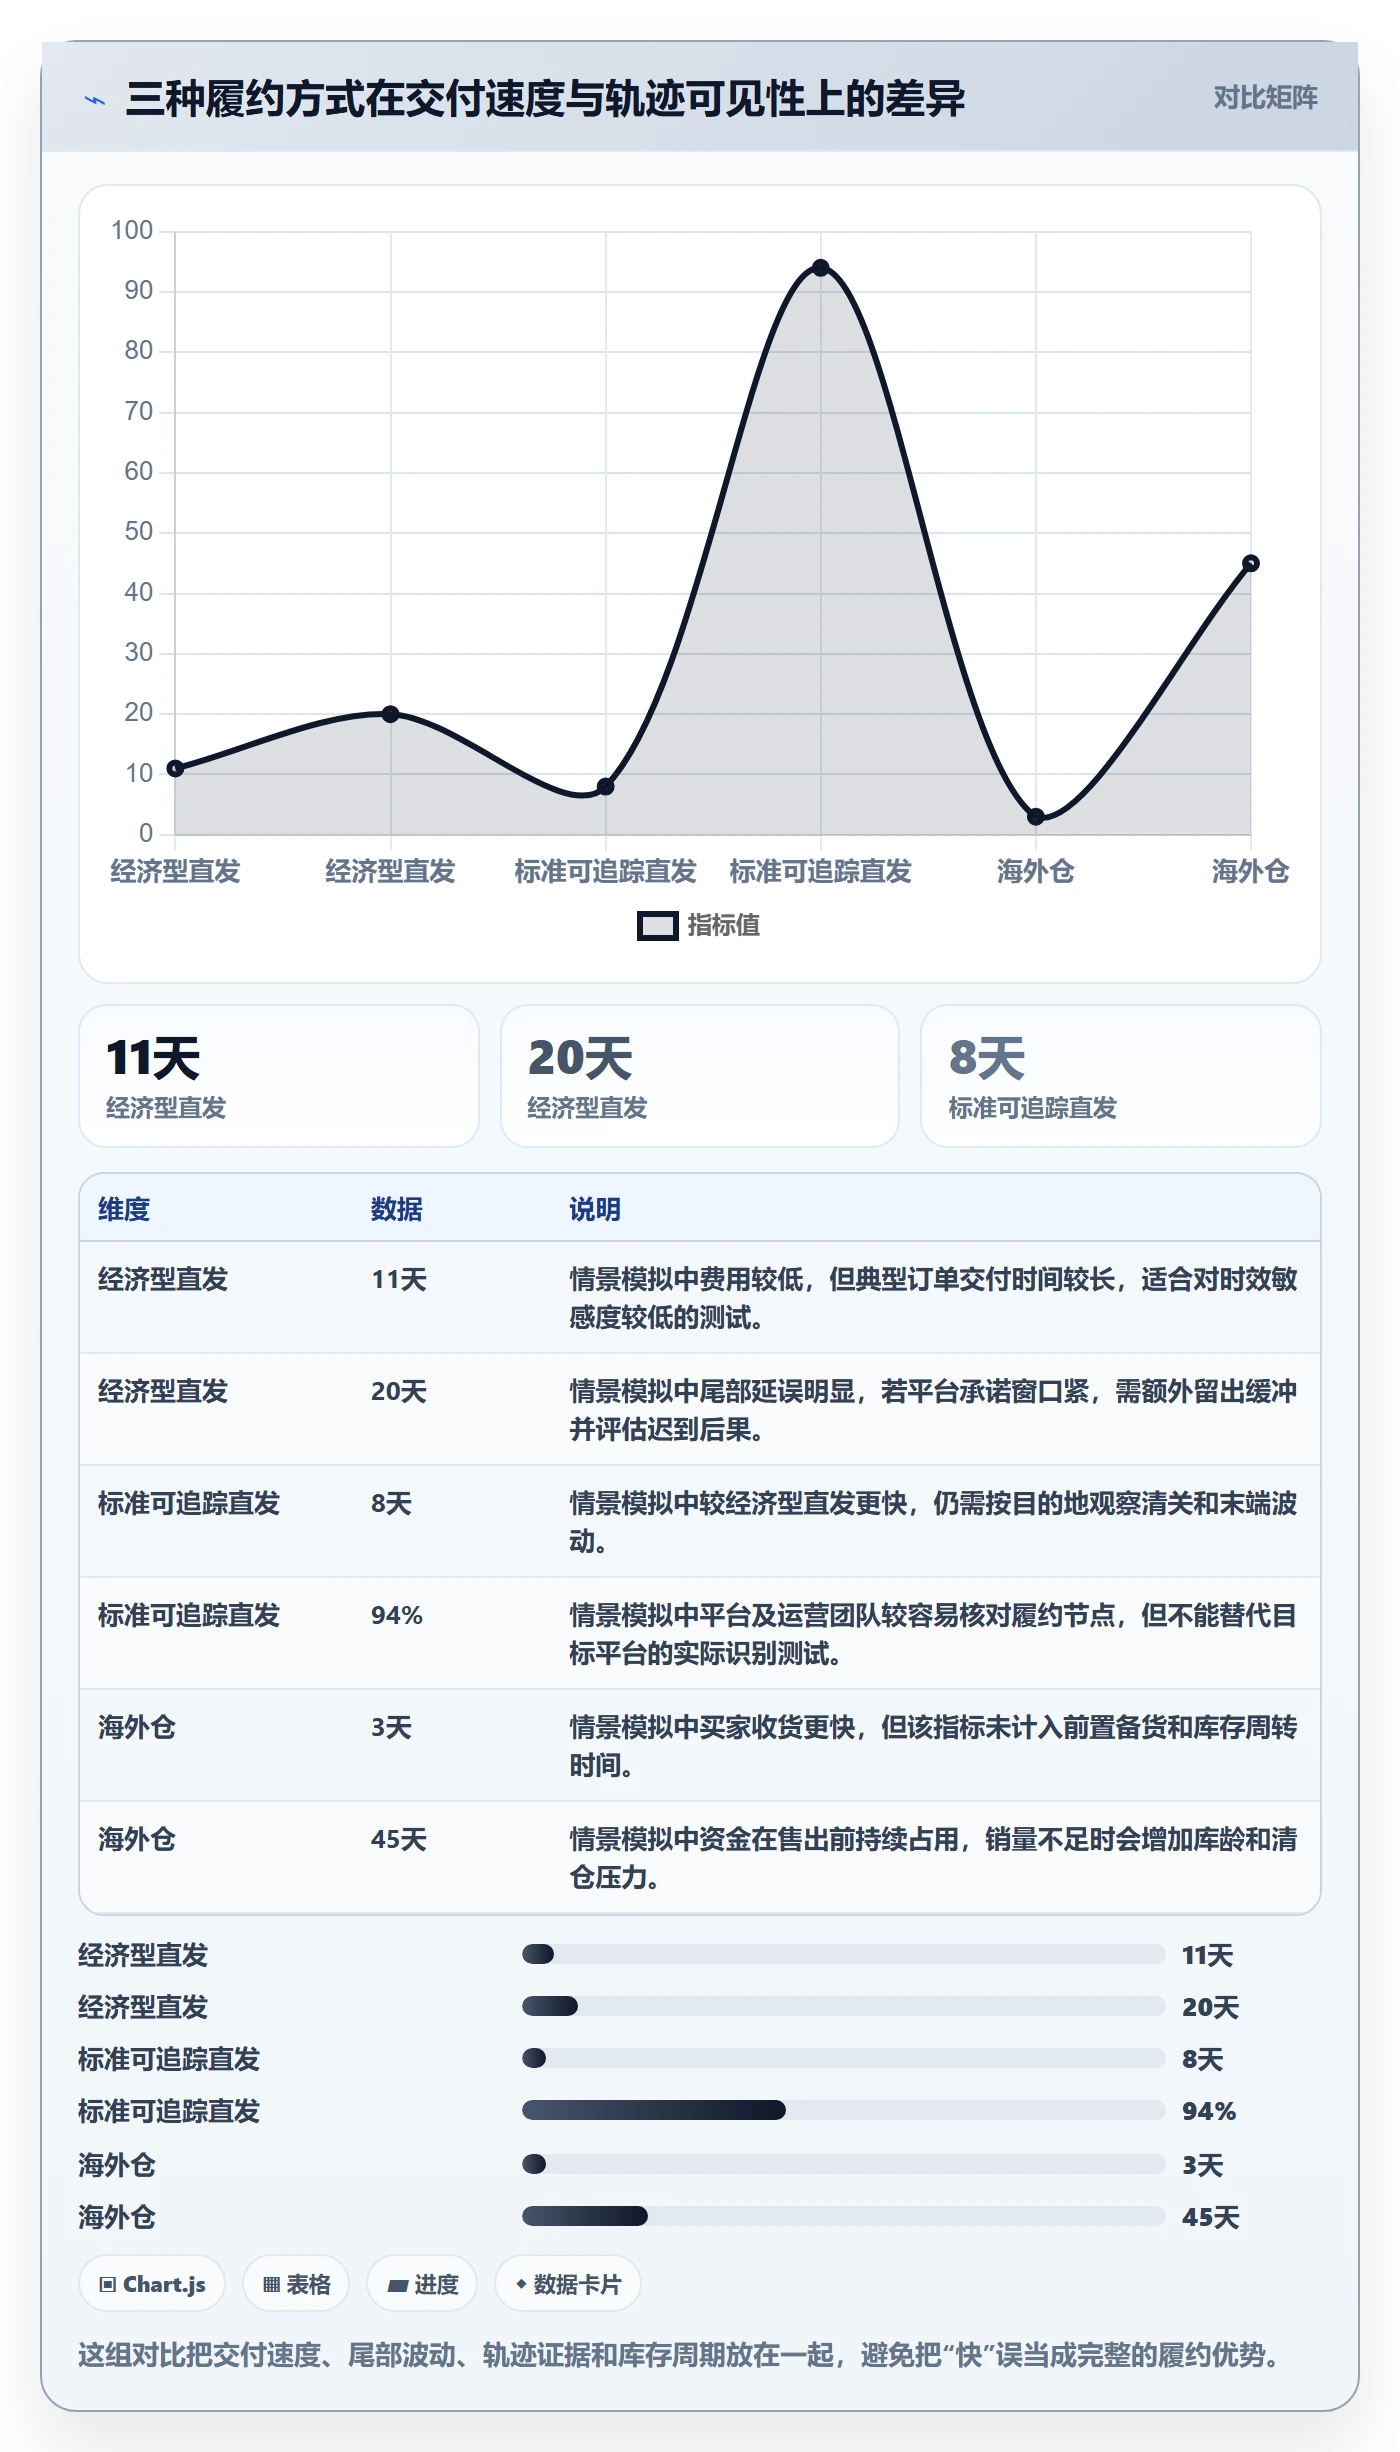The height and width of the screenshot is (2452, 1400).
Task: Select the 表格 chip
Action: [296, 2284]
